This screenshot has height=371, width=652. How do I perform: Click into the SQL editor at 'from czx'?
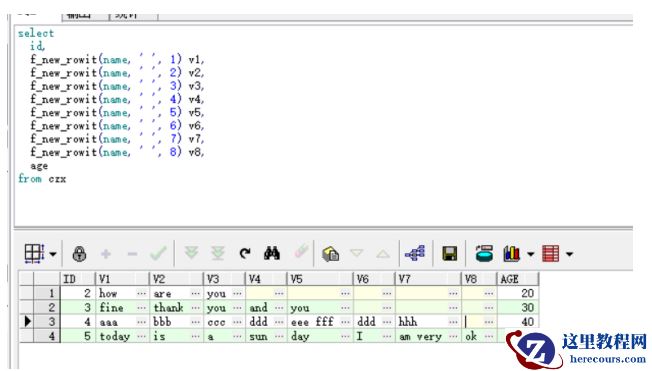pyautogui.click(x=42, y=179)
